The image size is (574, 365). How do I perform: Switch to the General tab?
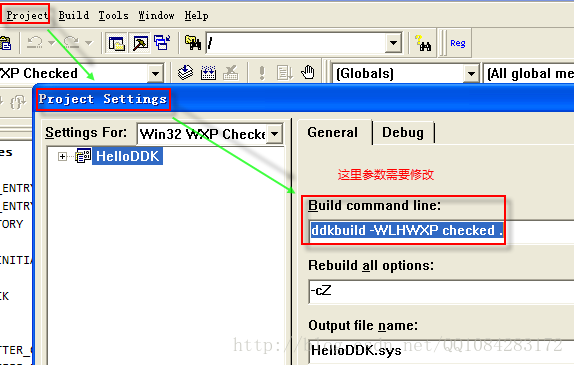point(332,132)
